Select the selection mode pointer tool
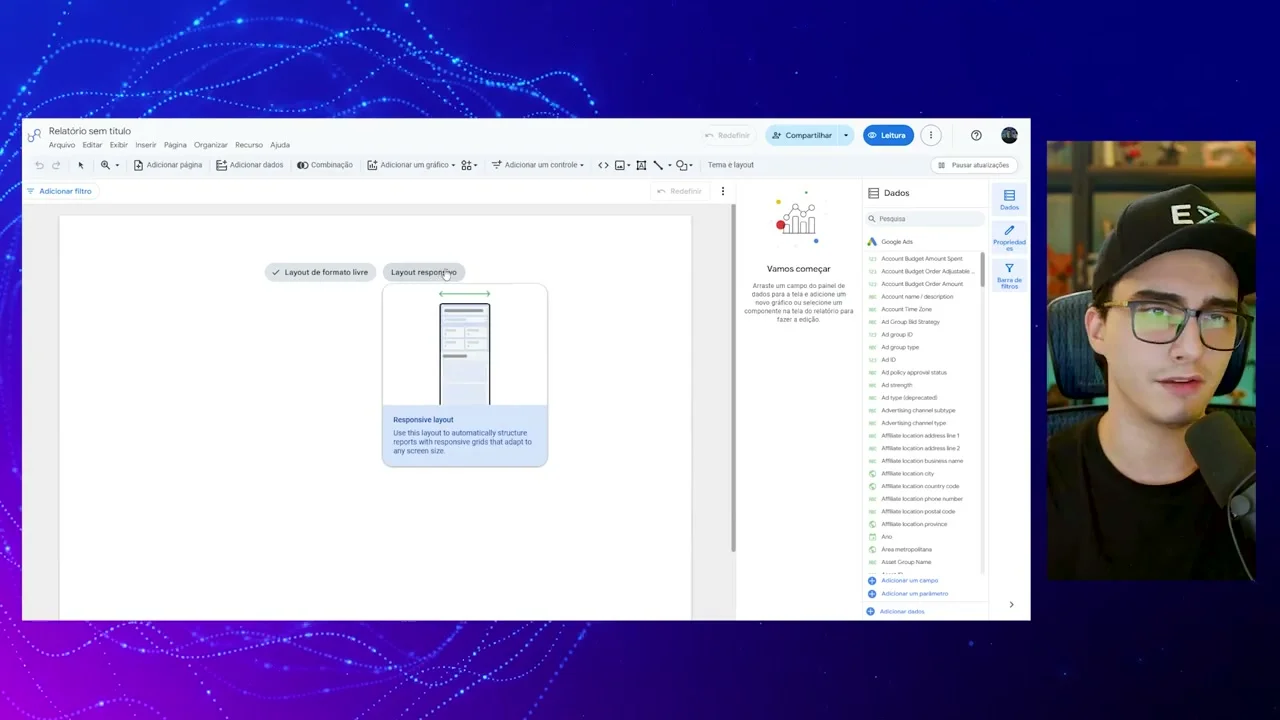 81,165
